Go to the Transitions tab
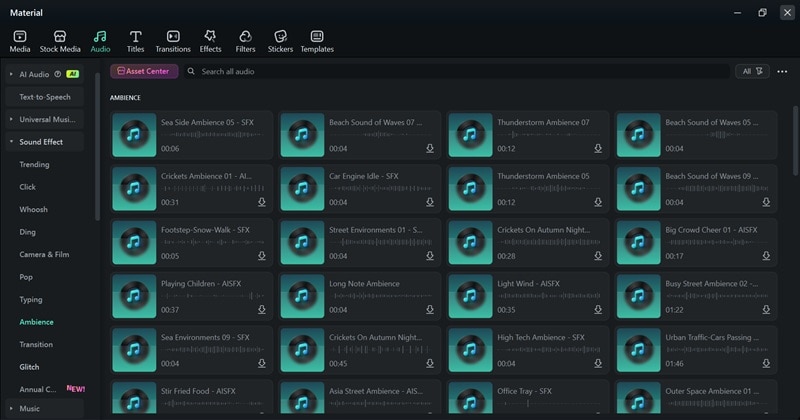800x420 pixels. 173,41
